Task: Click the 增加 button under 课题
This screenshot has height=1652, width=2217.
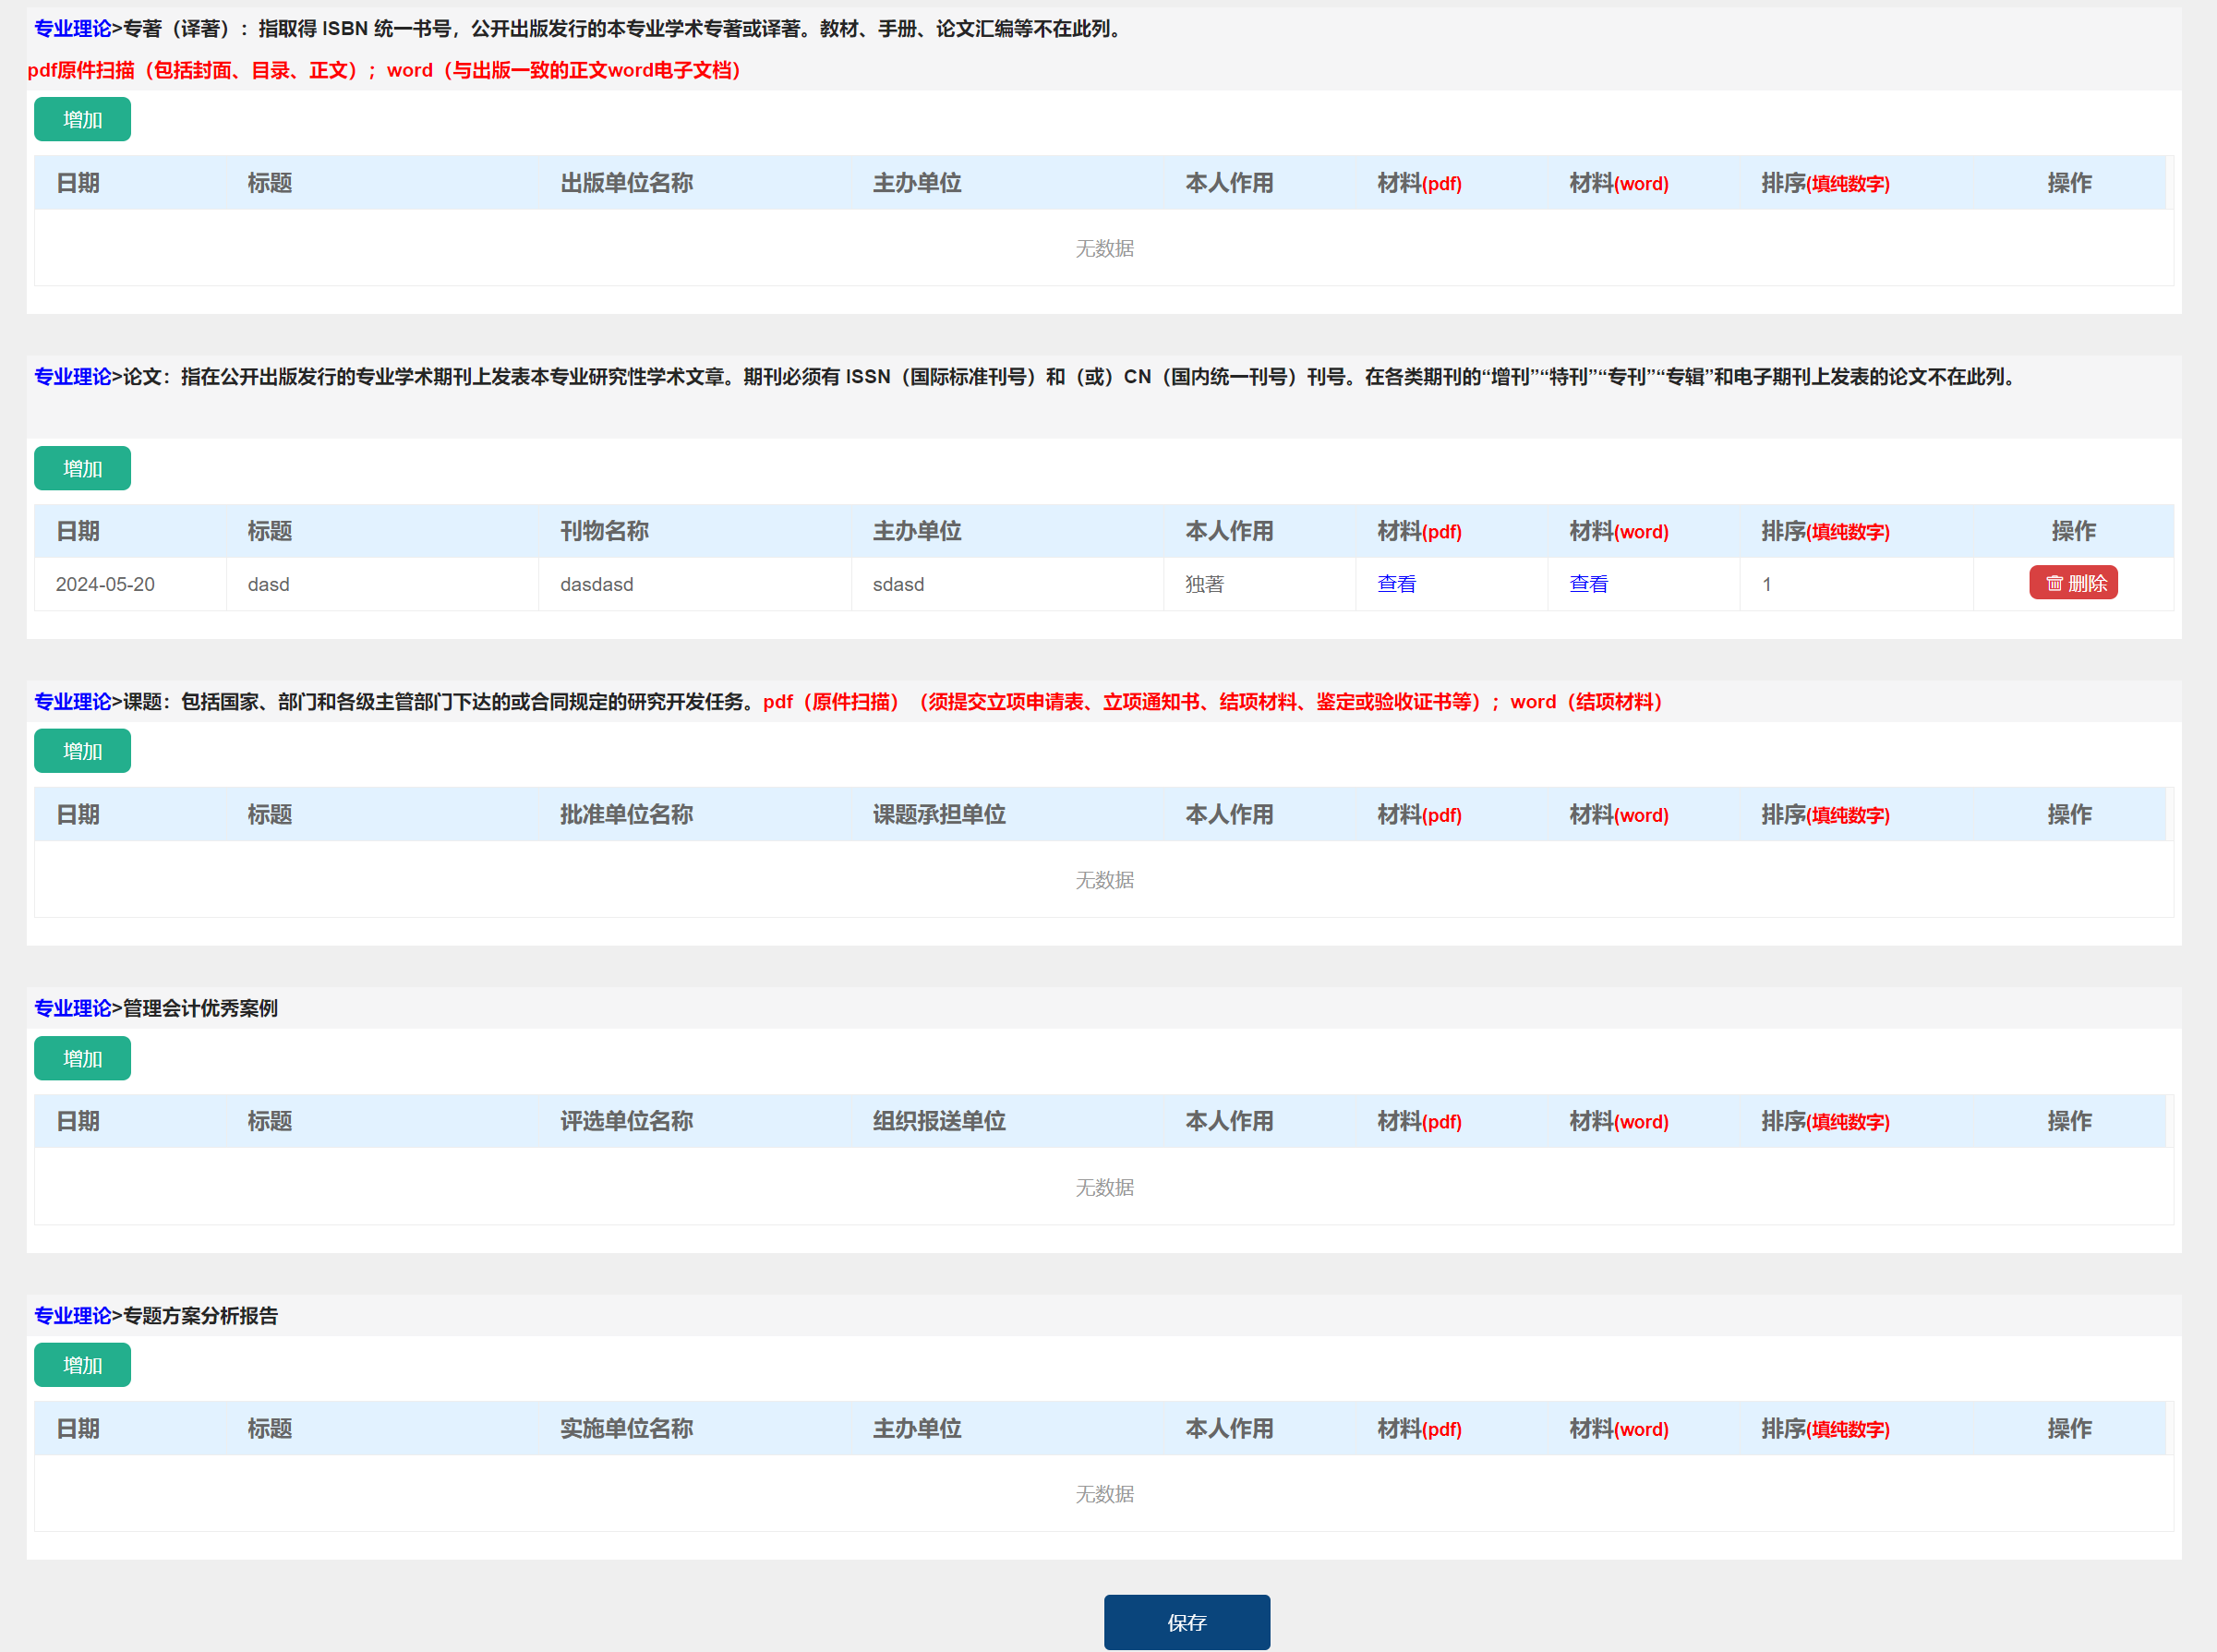Action: click(83, 750)
